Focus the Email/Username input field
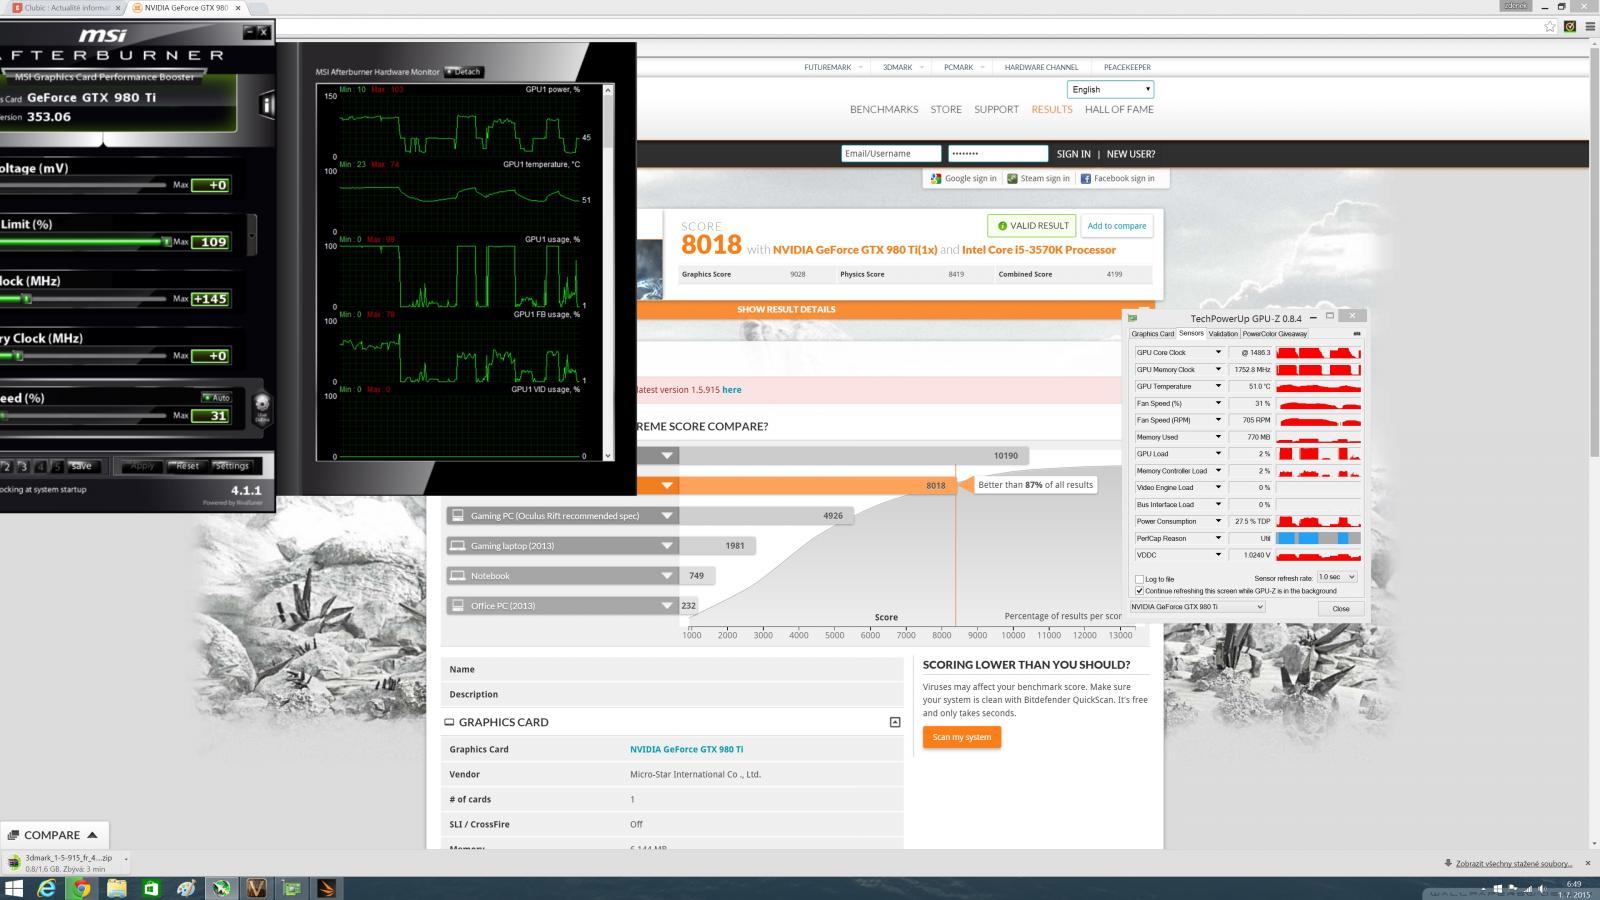1600x900 pixels. pyautogui.click(x=891, y=154)
